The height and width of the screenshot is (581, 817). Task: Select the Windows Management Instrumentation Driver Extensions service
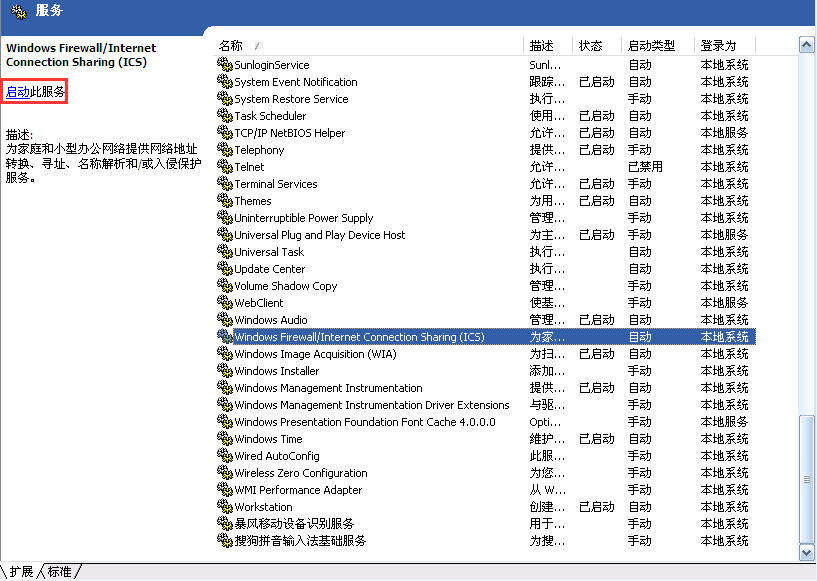coord(372,405)
